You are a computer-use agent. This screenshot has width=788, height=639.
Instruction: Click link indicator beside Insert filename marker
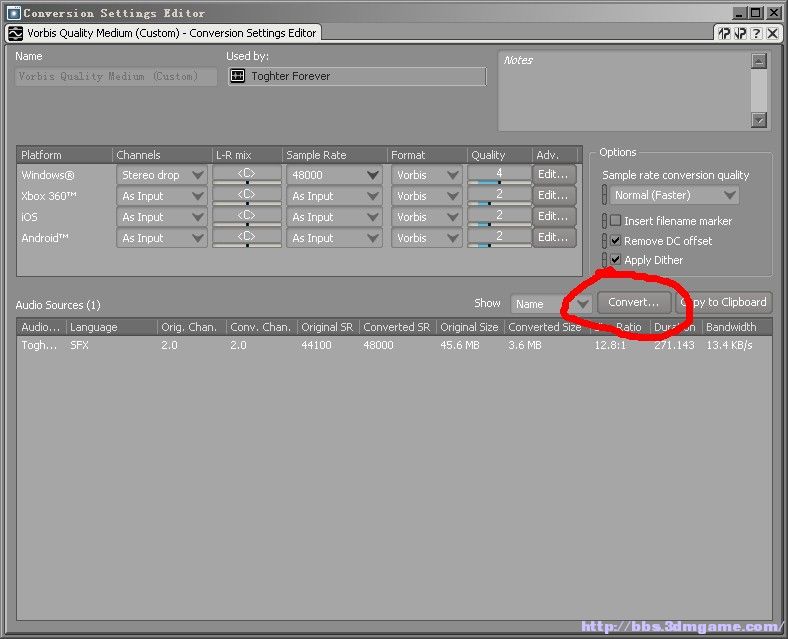click(605, 221)
